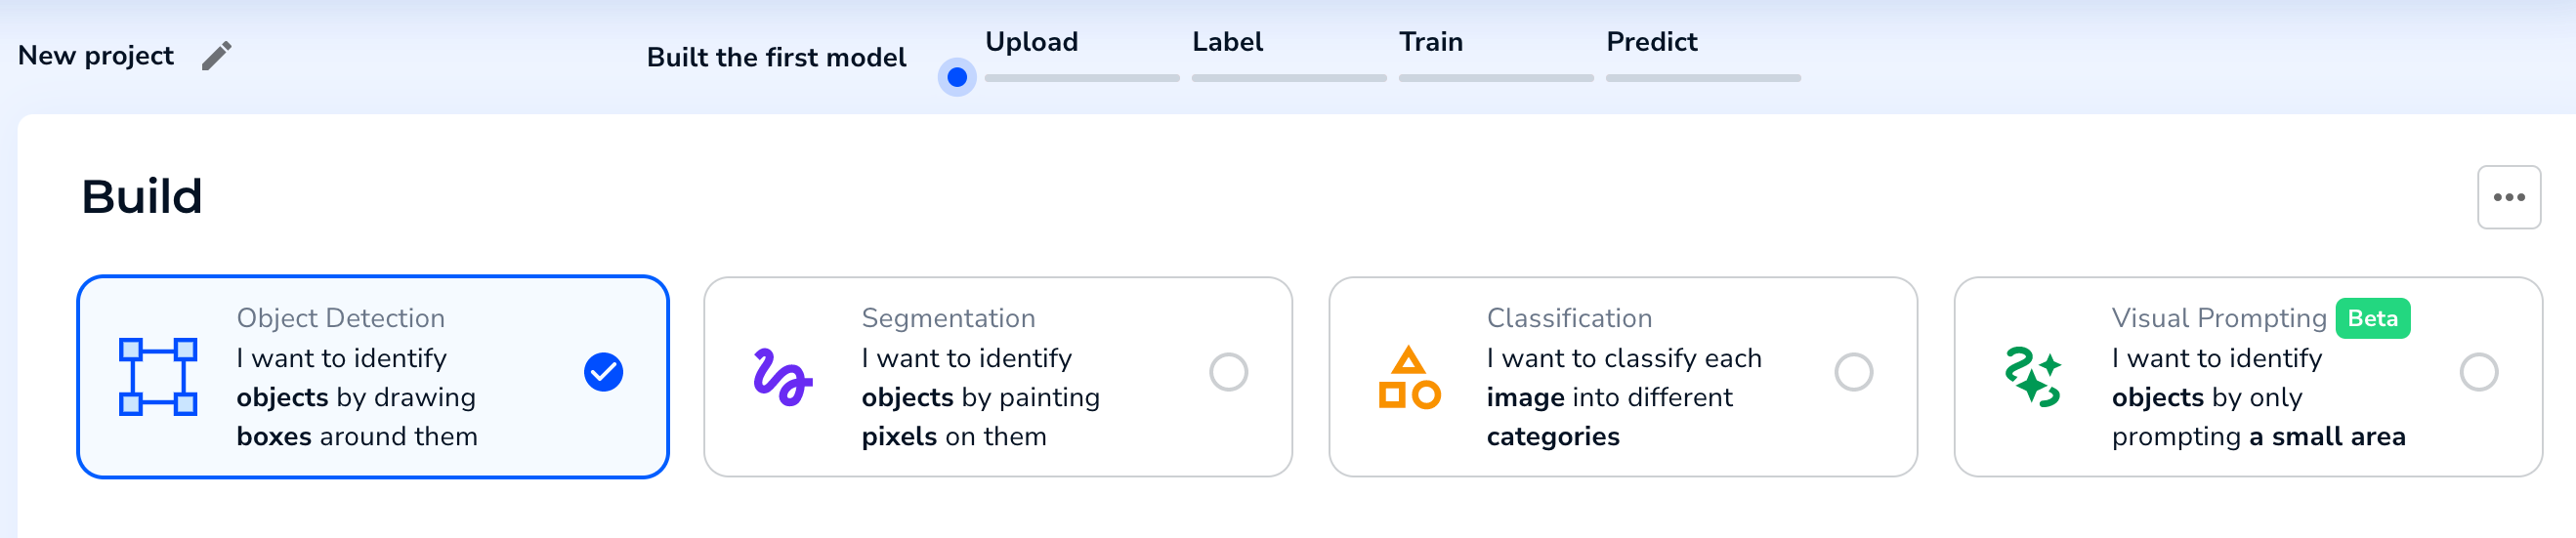Open the Predict step
Image resolution: width=2576 pixels, height=538 pixels.
coord(1651,42)
